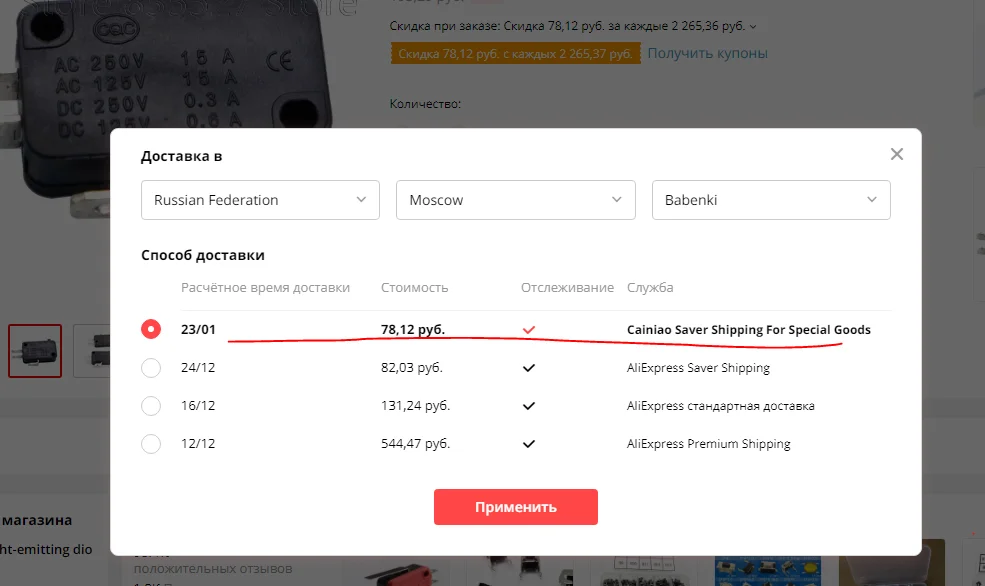985x586 pixels.
Task: Click the Получить купоны link
Action: [707, 53]
